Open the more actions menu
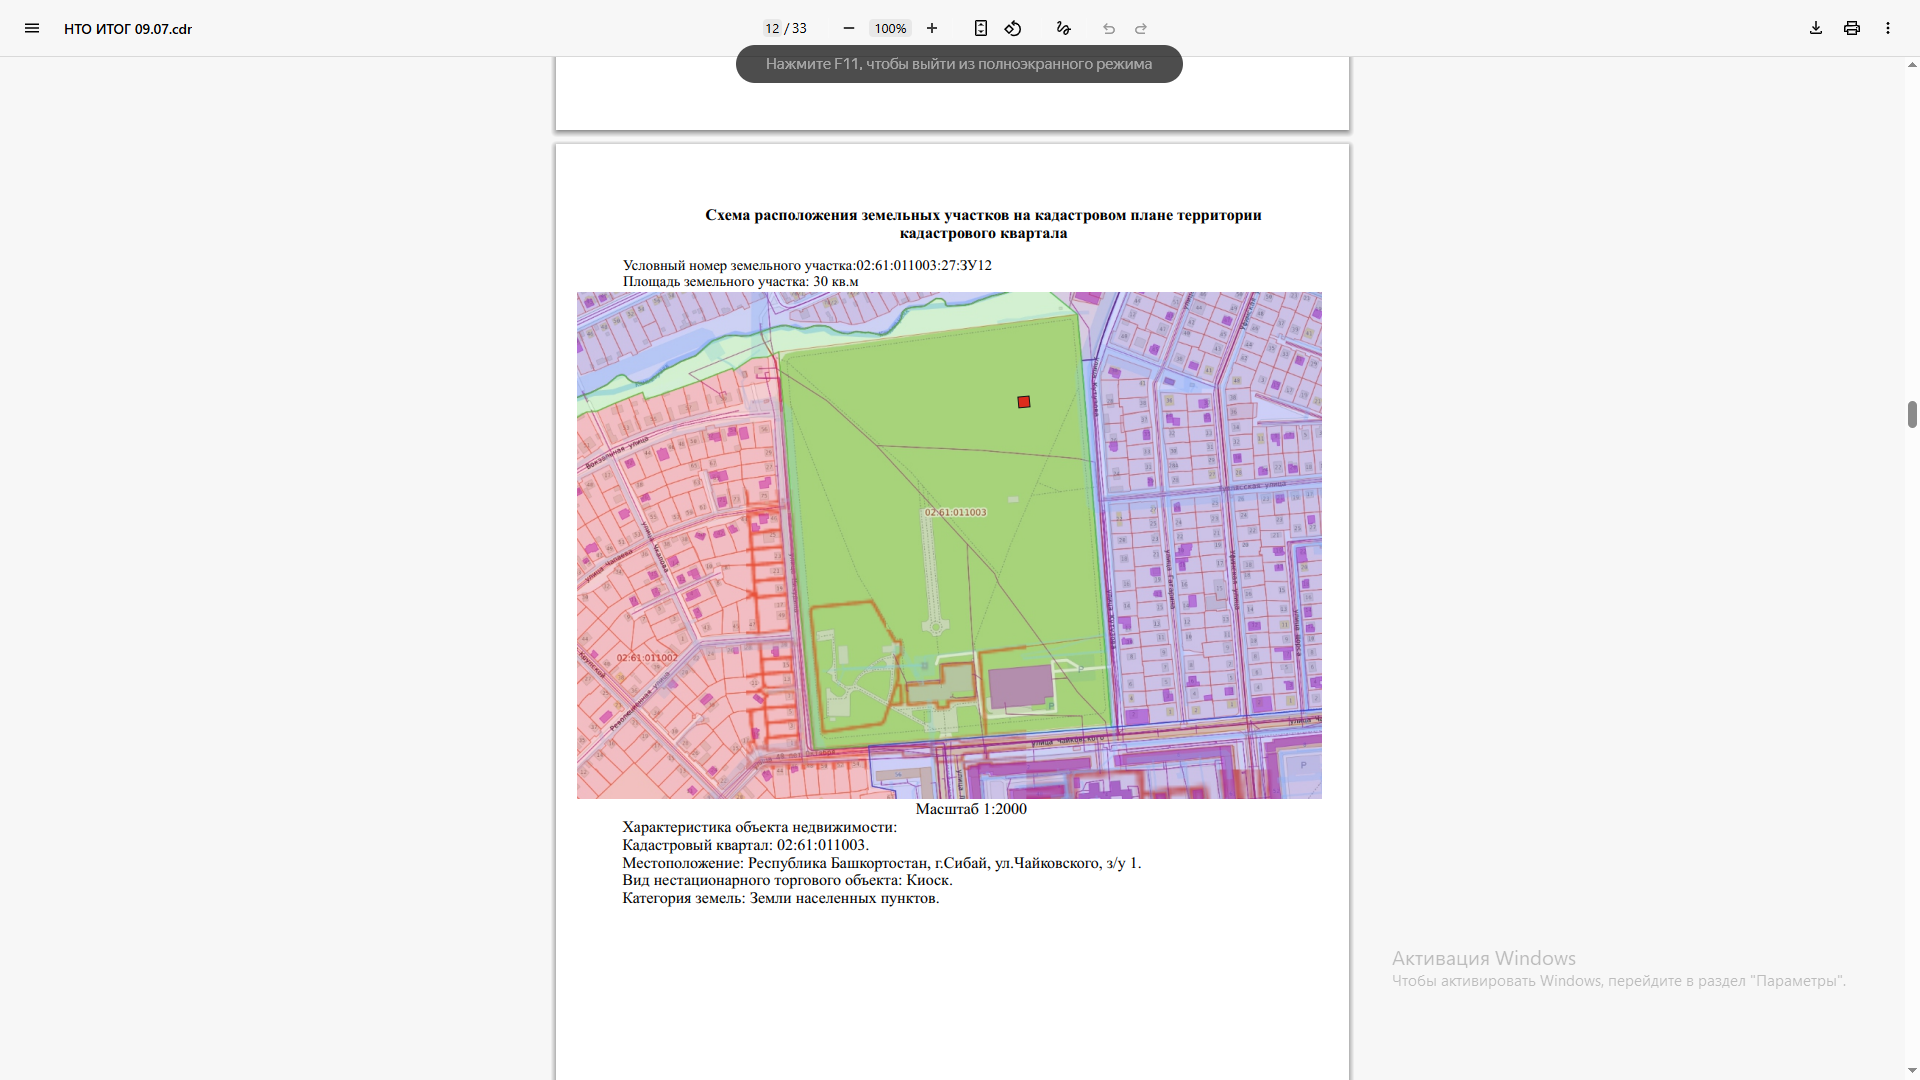Screen dimensions: 1920x1080 (1888, 28)
